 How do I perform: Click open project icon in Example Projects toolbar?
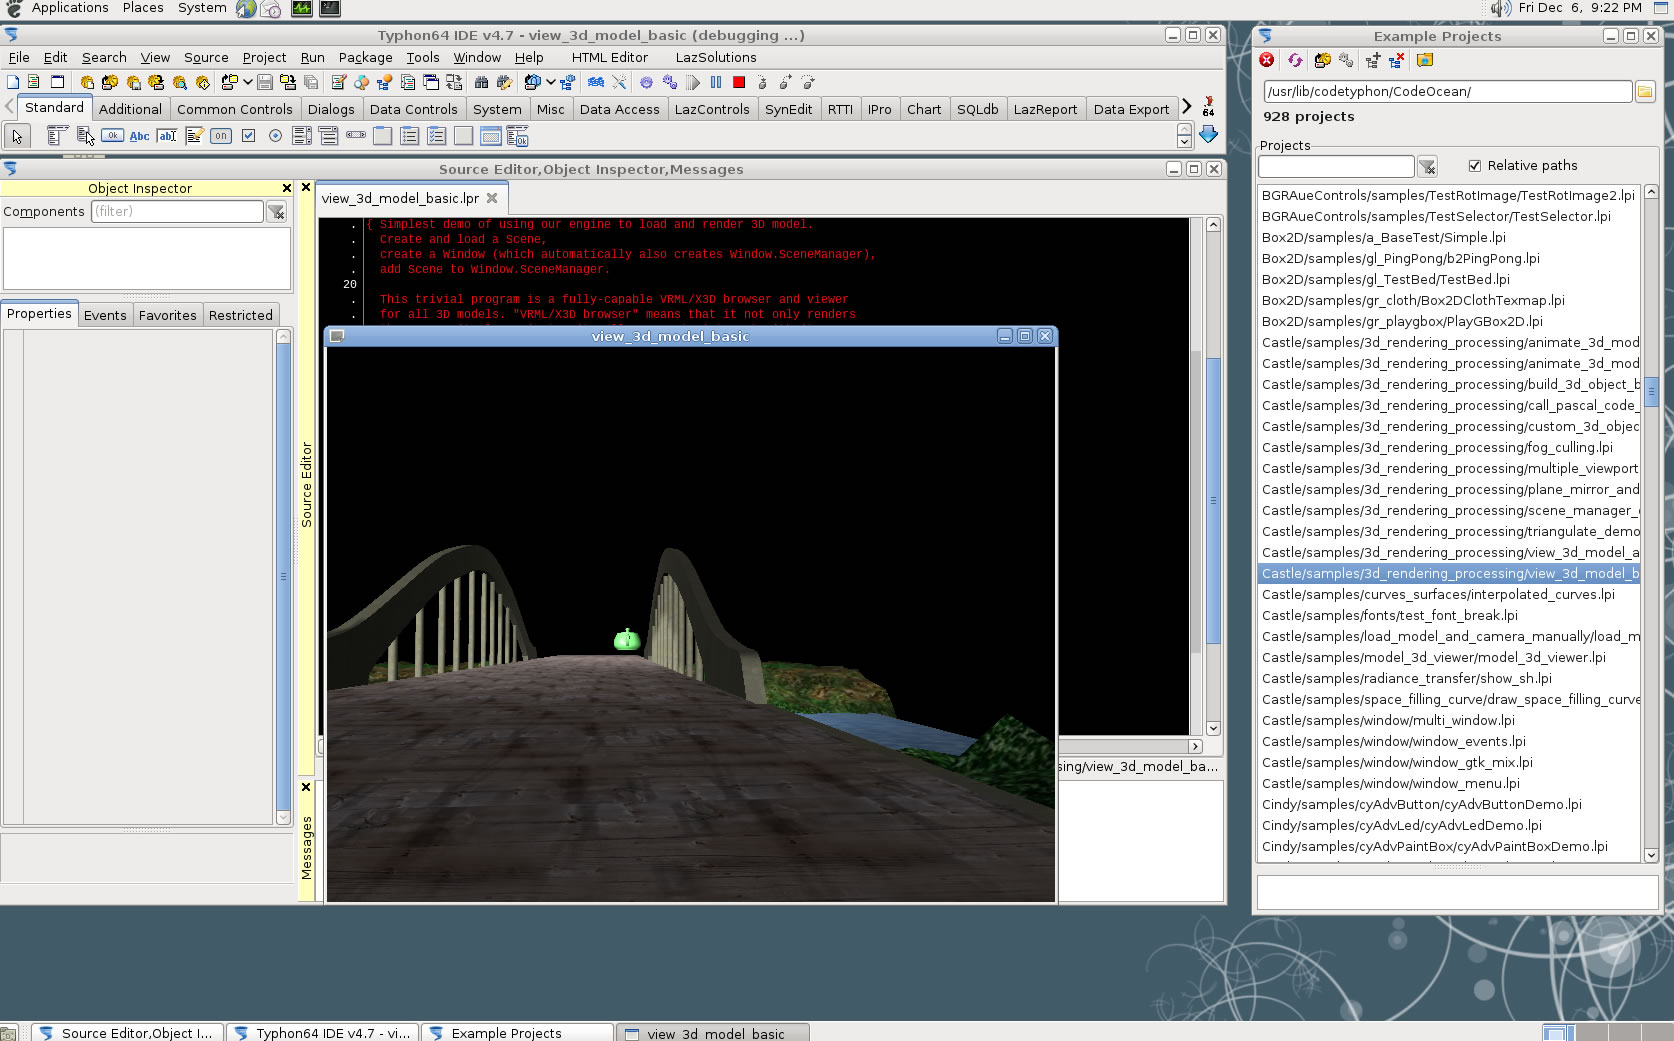[x=1323, y=60]
